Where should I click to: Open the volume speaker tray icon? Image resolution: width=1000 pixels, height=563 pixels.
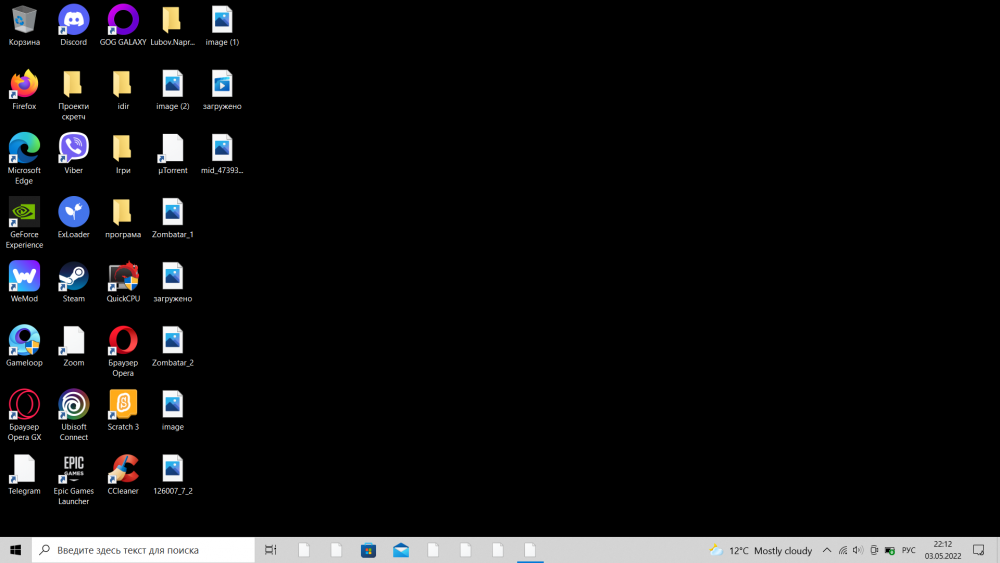(x=858, y=550)
